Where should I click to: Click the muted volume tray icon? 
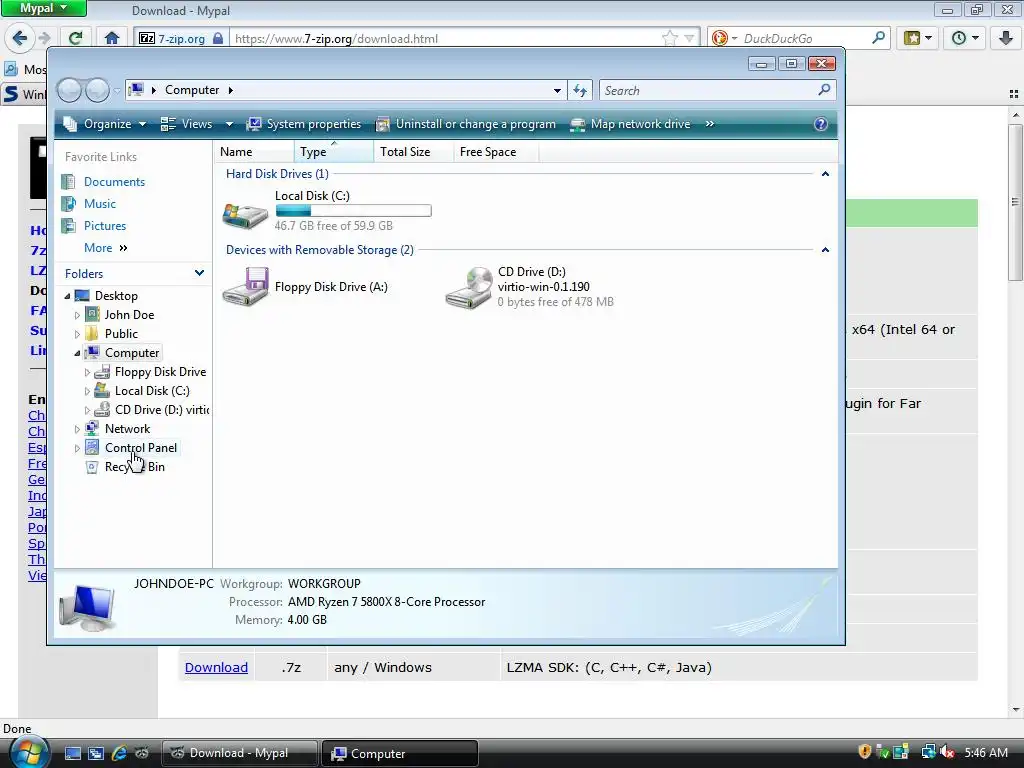(x=947, y=752)
